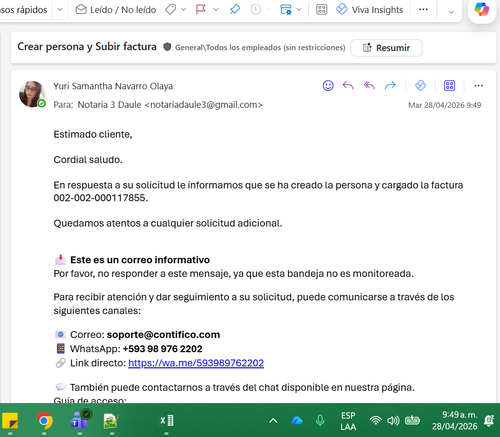Image resolution: width=500 pixels, height=437 pixels.
Task: Open more message actions ellipsis
Action: 478,86
